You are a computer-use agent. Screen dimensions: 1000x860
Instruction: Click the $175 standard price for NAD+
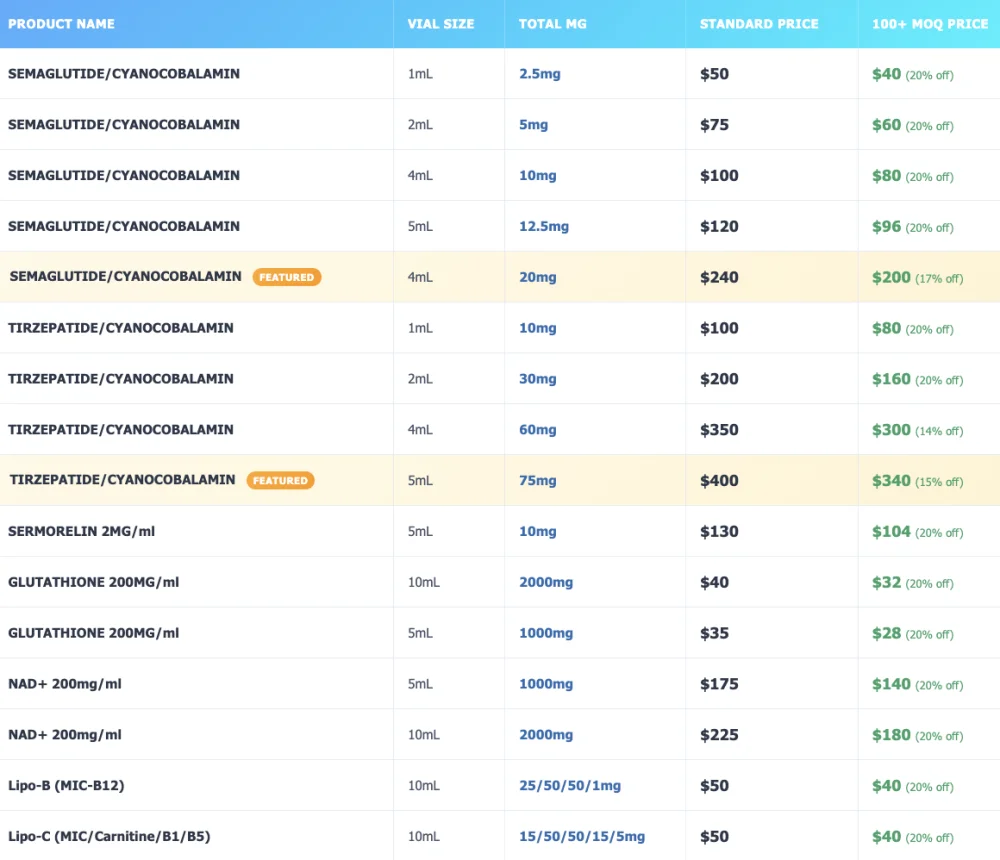pos(719,684)
